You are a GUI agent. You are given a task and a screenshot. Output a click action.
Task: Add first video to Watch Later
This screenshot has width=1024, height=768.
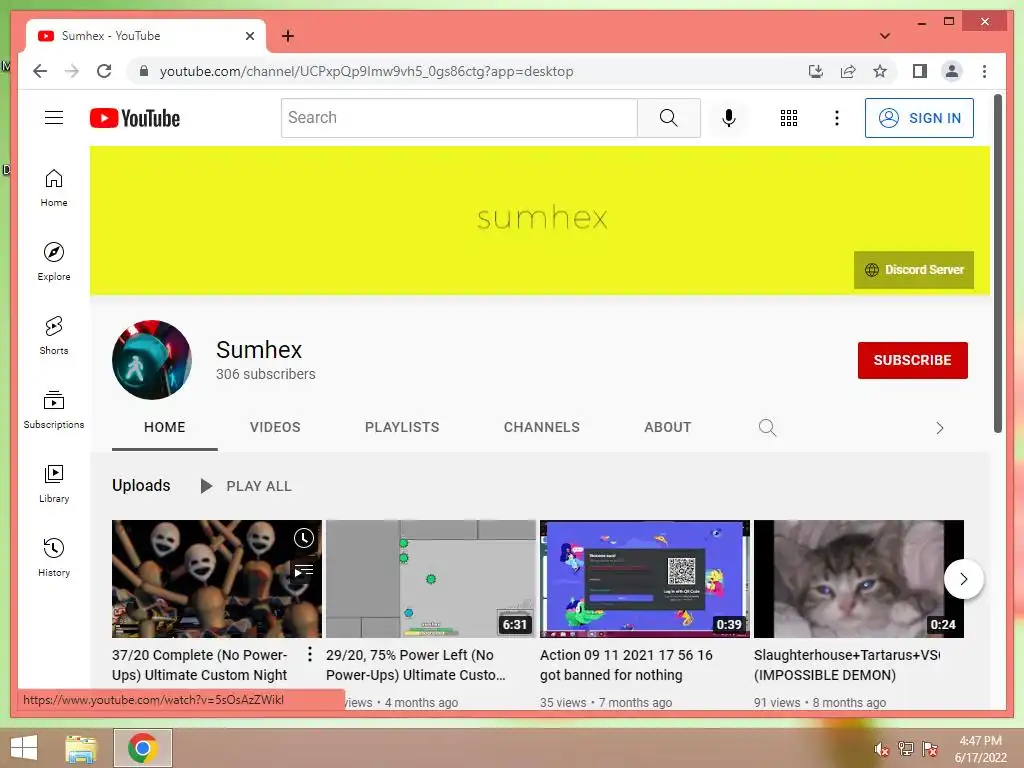[304, 538]
